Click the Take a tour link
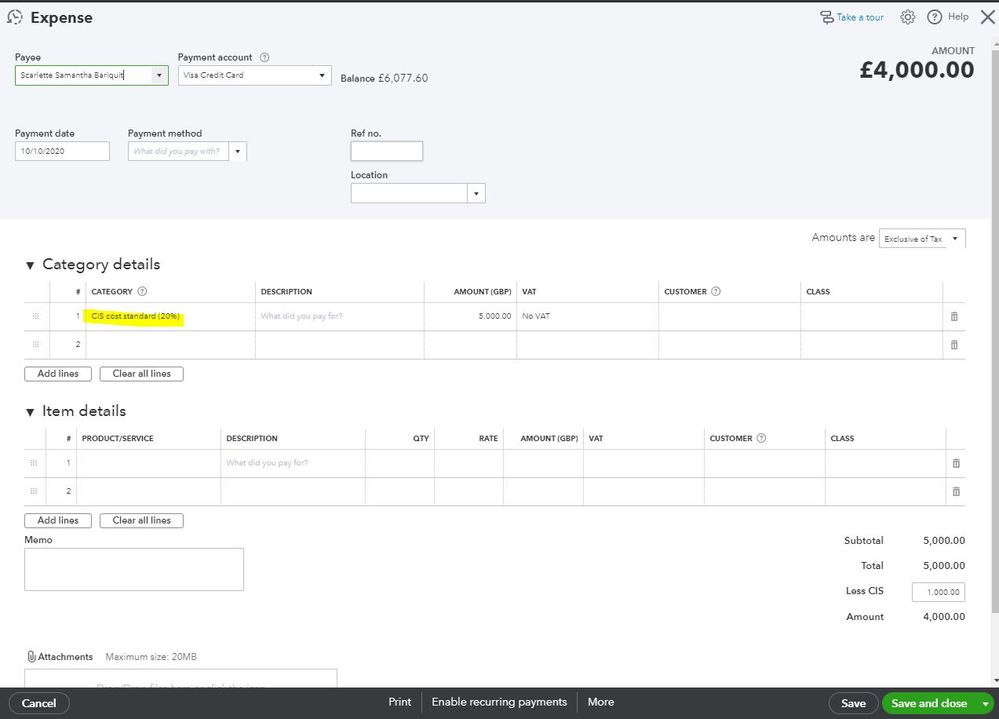This screenshot has height=719, width=999. point(851,17)
